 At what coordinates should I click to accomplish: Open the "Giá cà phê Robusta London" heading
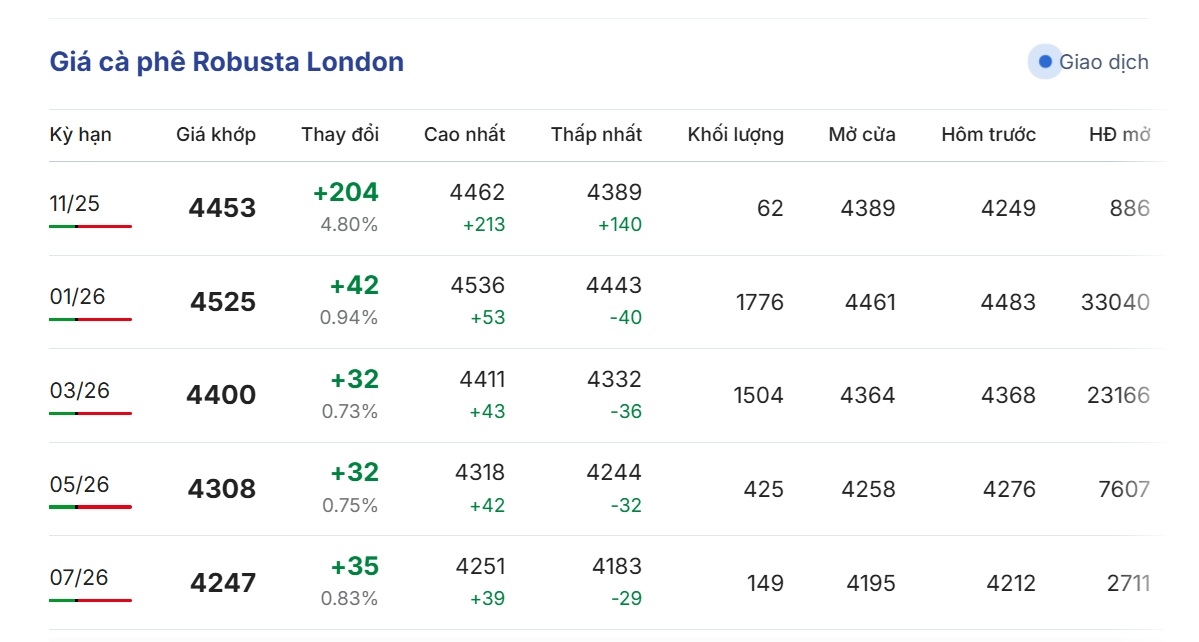[x=227, y=62]
